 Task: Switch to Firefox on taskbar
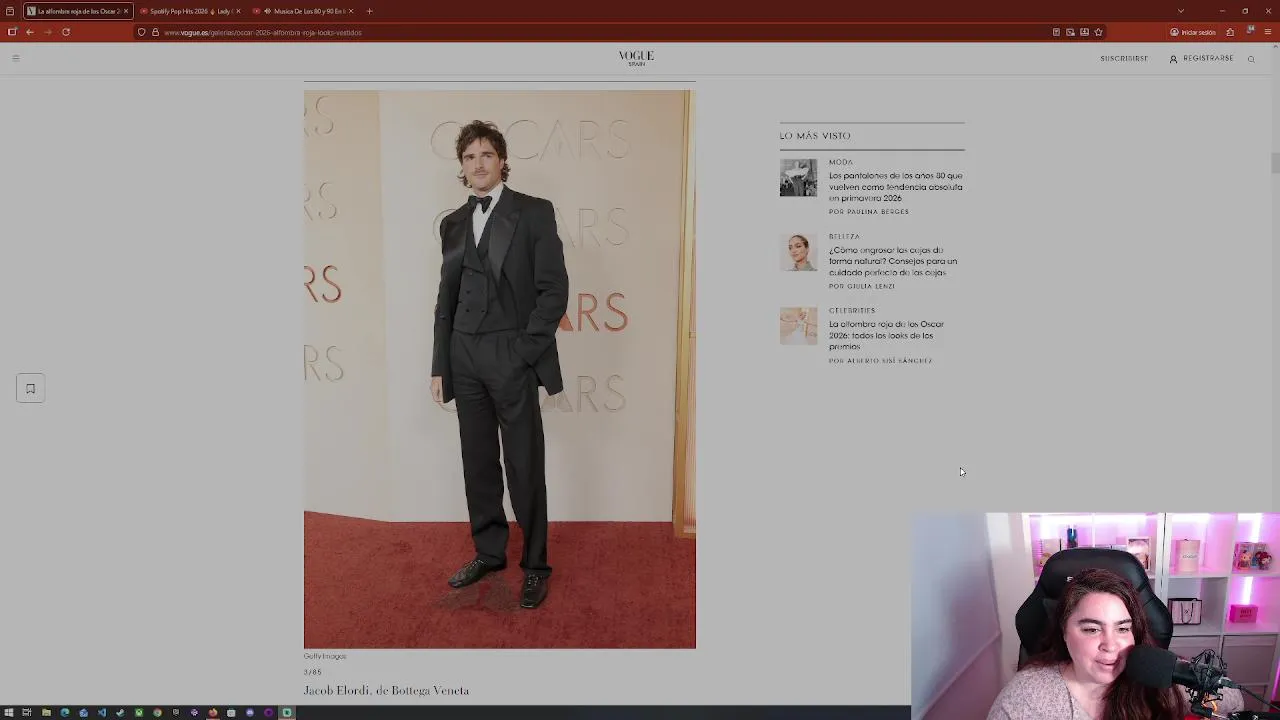click(x=212, y=713)
